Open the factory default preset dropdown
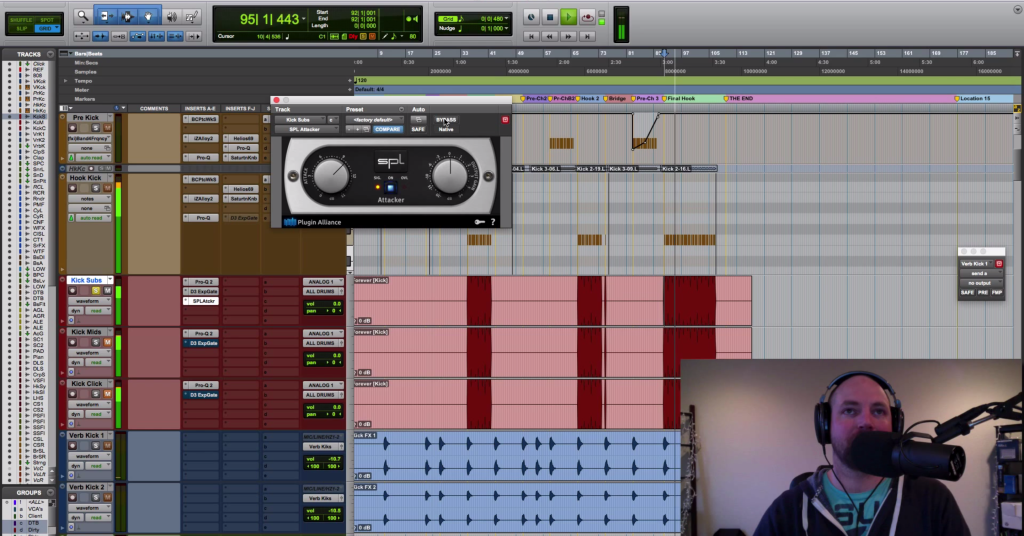The height and width of the screenshot is (536, 1024). [x=374, y=120]
